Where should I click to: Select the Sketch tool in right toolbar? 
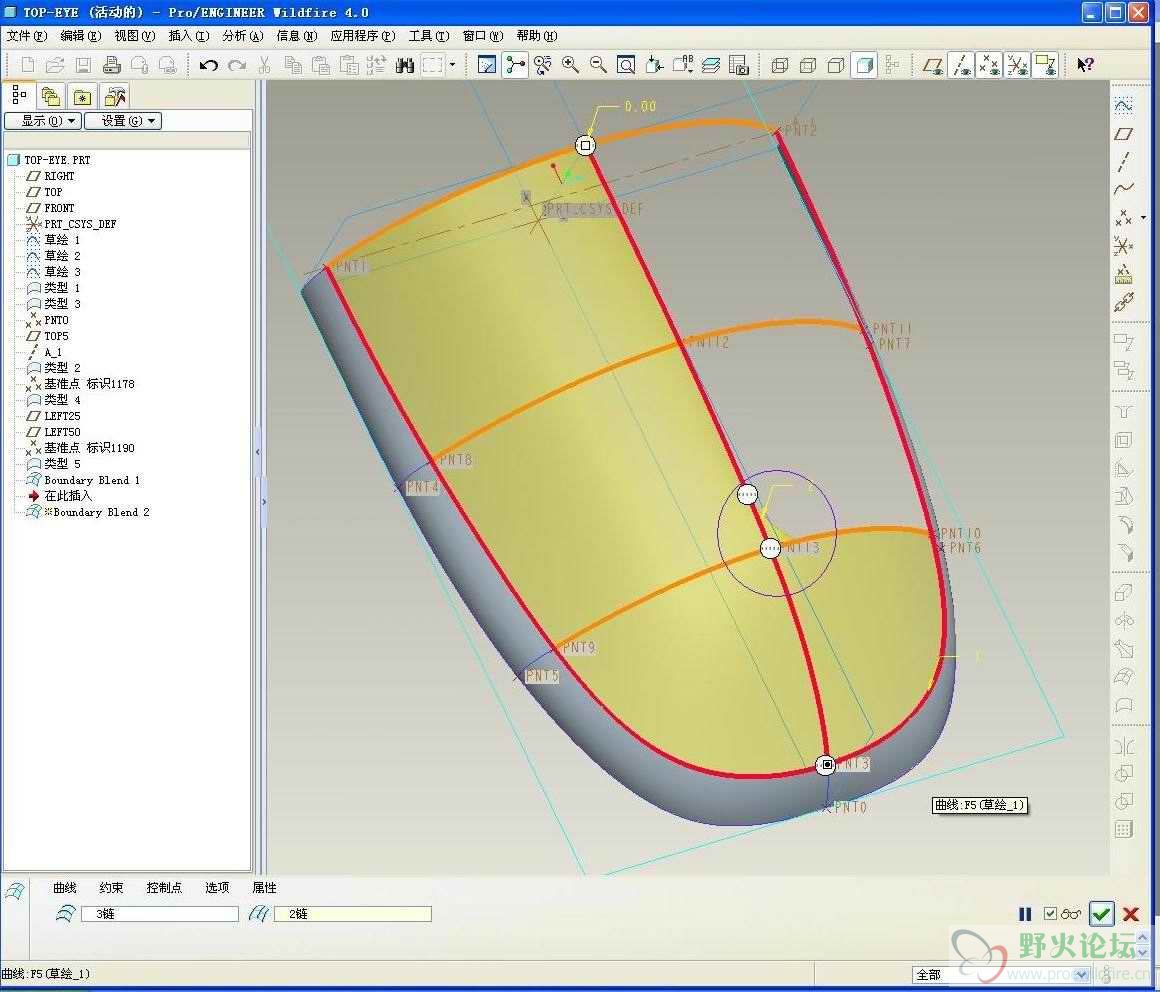click(x=1123, y=106)
